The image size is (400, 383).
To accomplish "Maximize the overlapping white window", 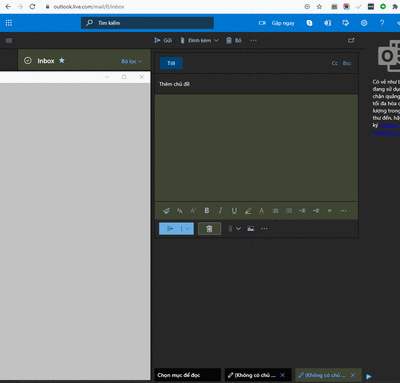I will tap(124, 77).
